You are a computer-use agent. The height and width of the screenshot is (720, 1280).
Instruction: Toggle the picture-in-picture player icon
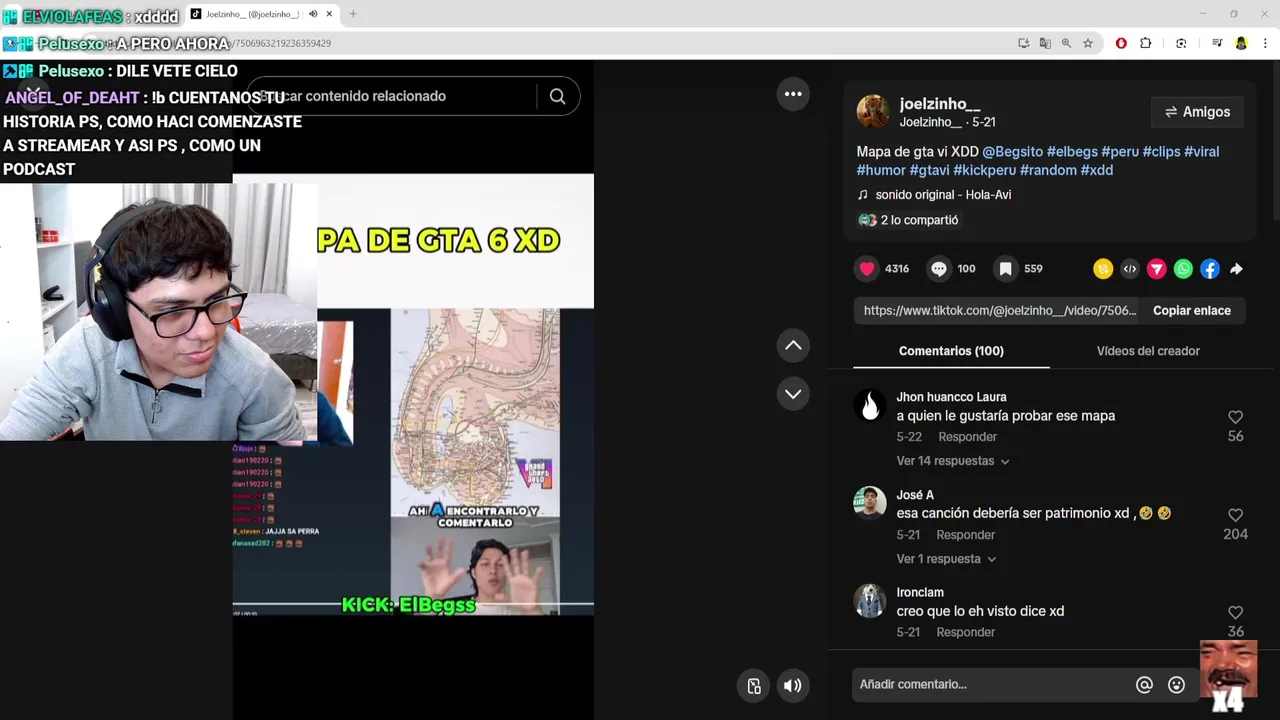(754, 686)
